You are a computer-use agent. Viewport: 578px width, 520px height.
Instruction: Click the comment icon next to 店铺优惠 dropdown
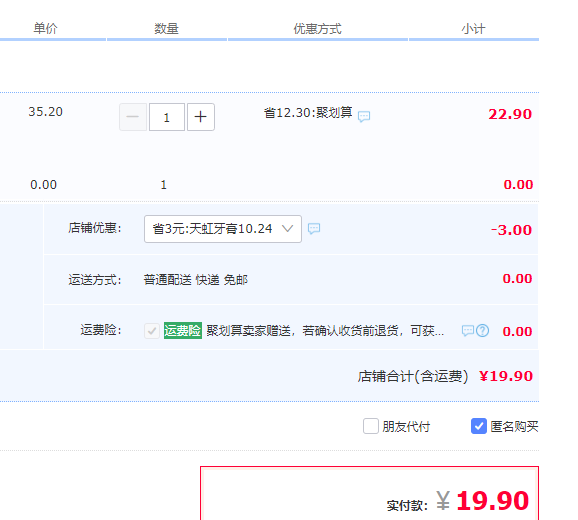(x=314, y=228)
